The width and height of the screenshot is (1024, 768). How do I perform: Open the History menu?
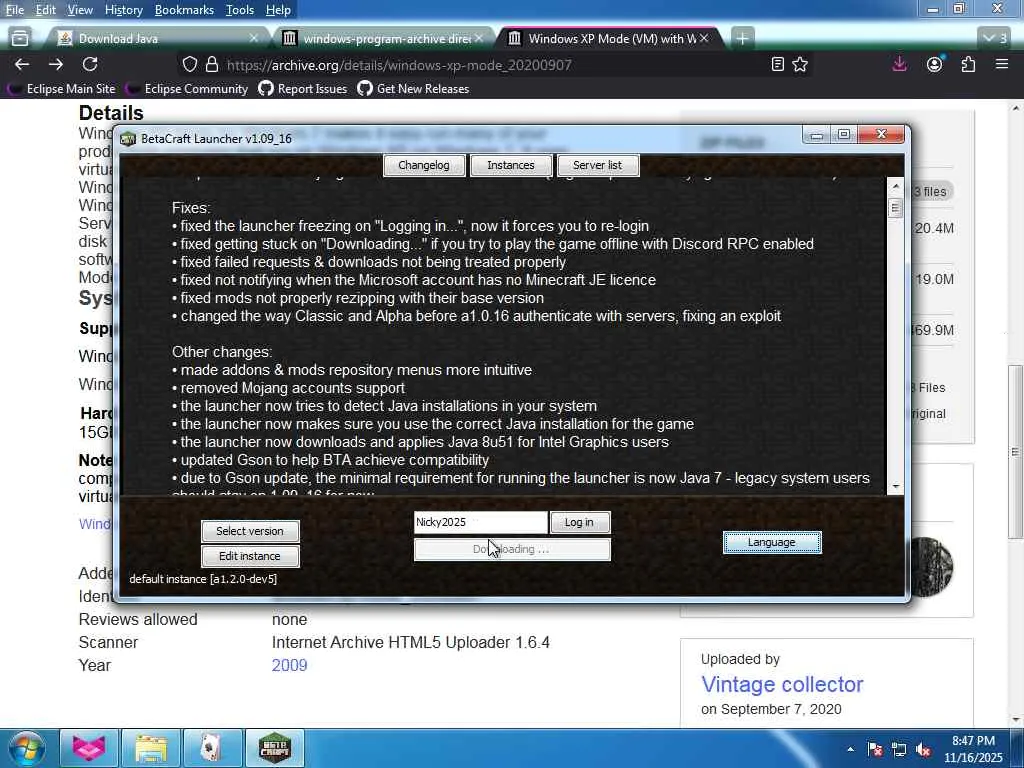coord(123,10)
